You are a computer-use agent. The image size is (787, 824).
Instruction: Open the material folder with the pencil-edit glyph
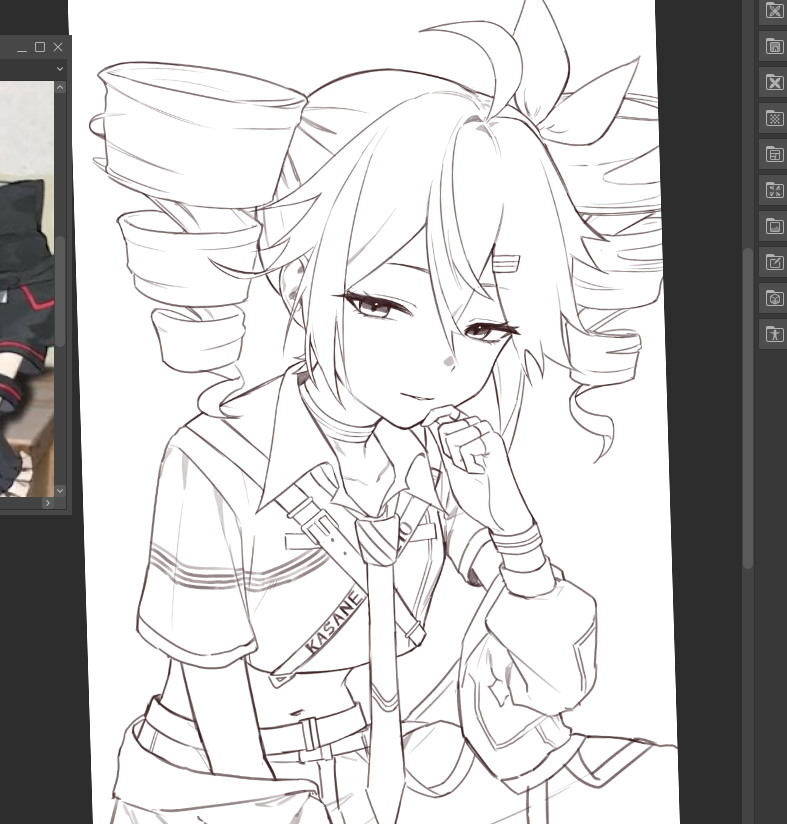click(x=774, y=262)
